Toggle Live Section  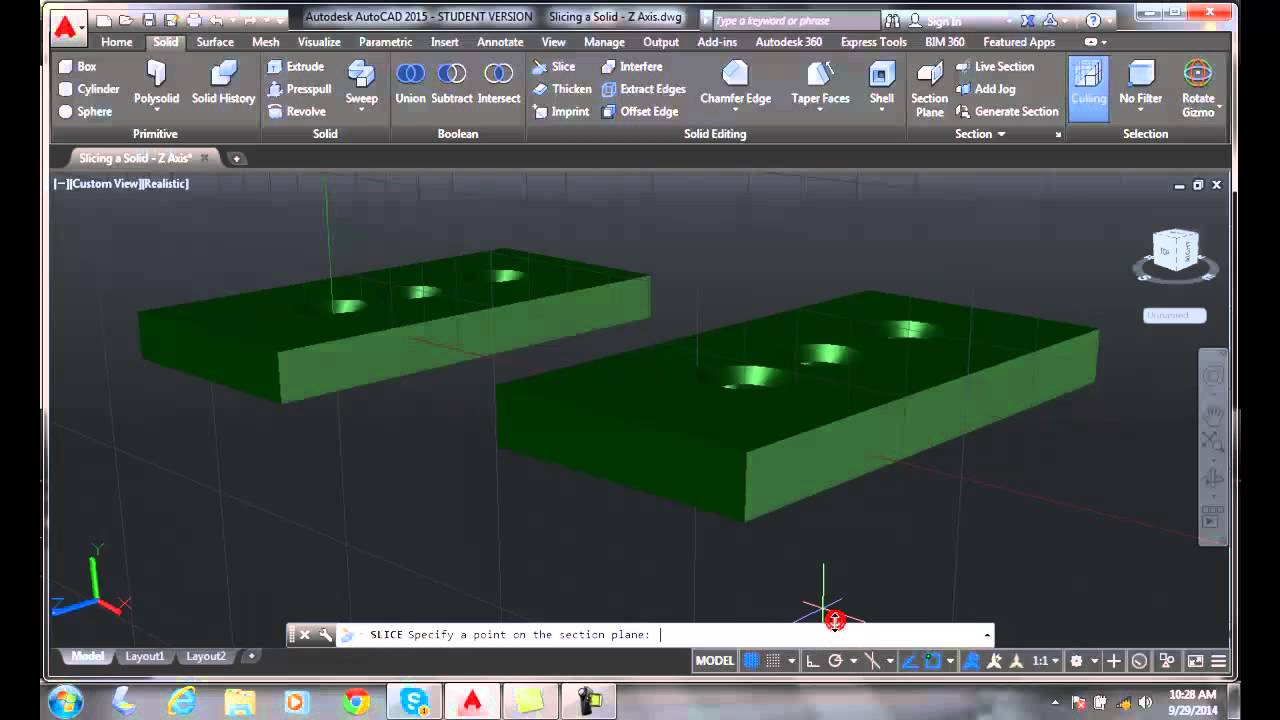click(x=994, y=66)
